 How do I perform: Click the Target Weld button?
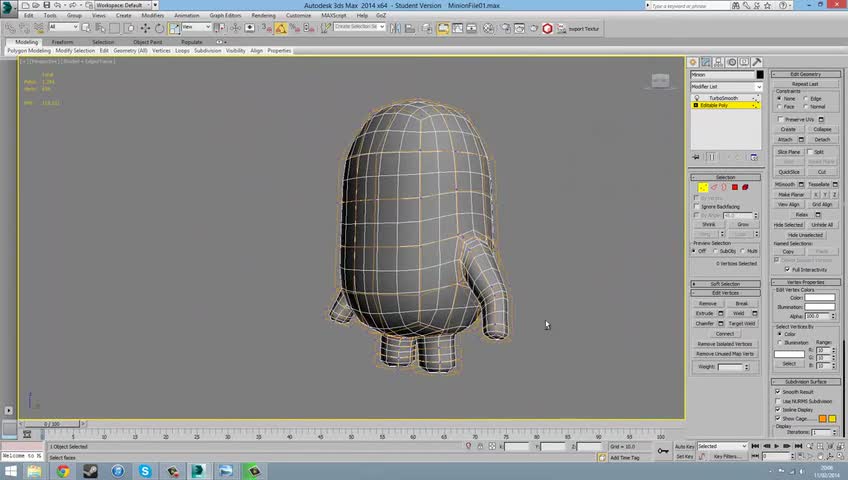click(x=741, y=323)
